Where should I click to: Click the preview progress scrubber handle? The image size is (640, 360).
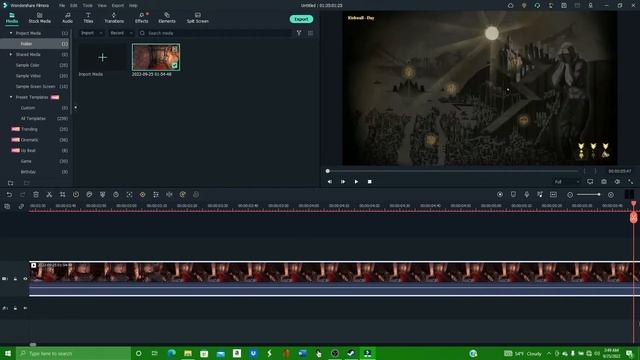point(328,171)
